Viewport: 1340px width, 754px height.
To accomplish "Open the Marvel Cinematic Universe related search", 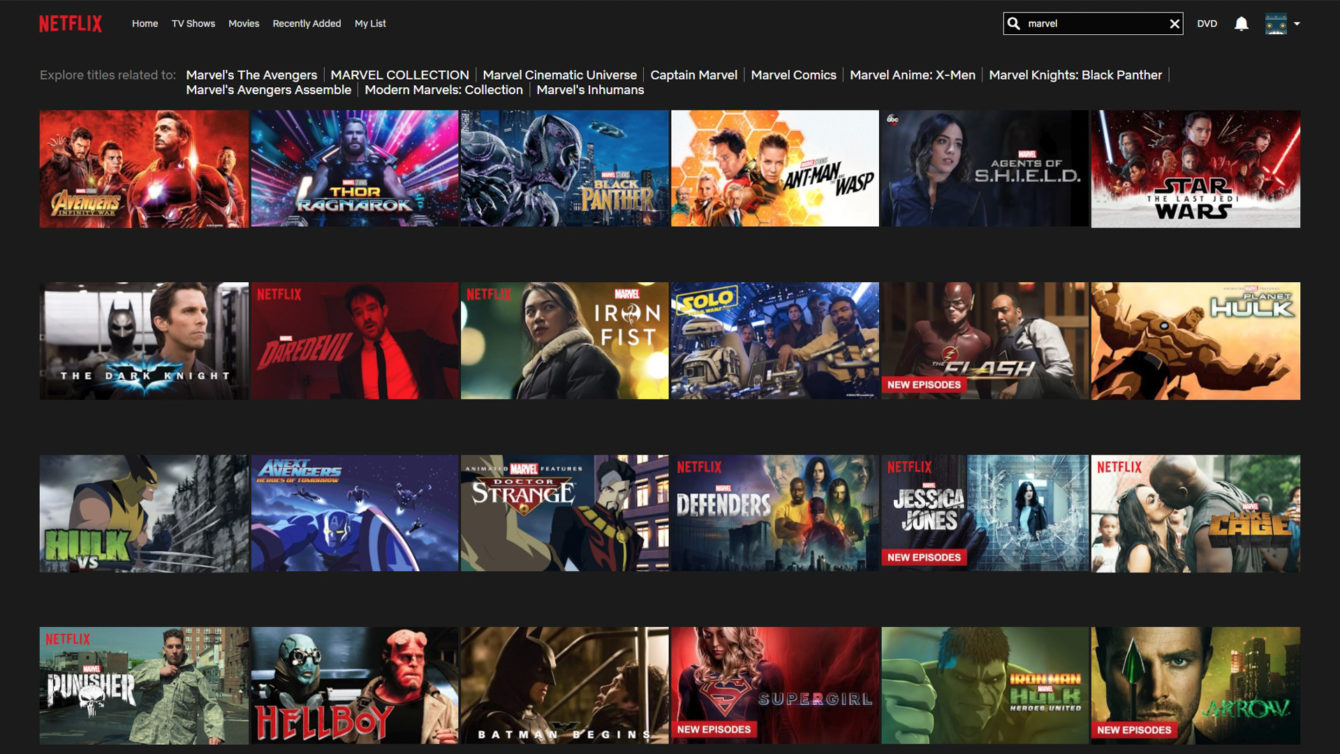I will [560, 74].
